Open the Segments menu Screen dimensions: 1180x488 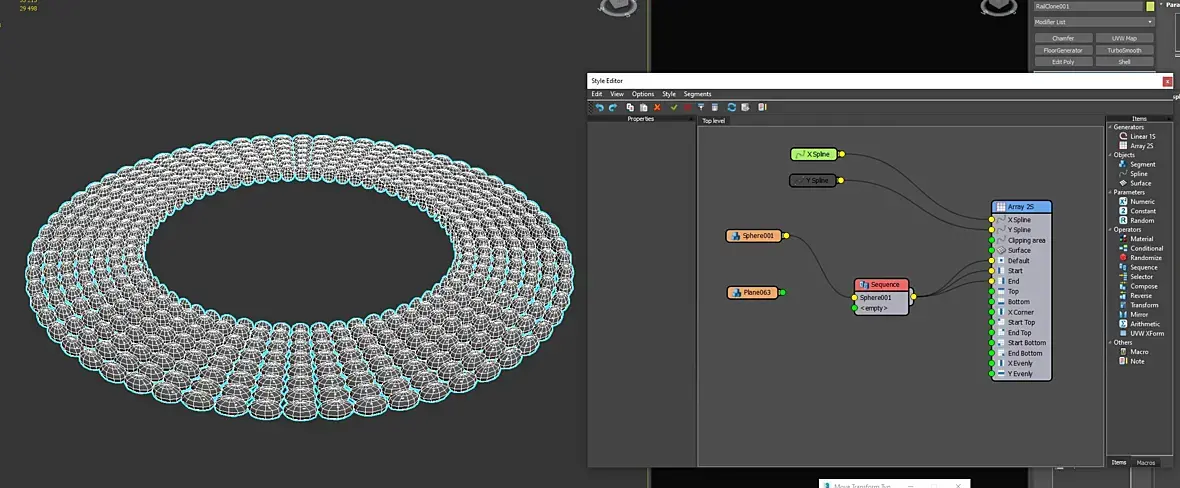click(x=698, y=94)
